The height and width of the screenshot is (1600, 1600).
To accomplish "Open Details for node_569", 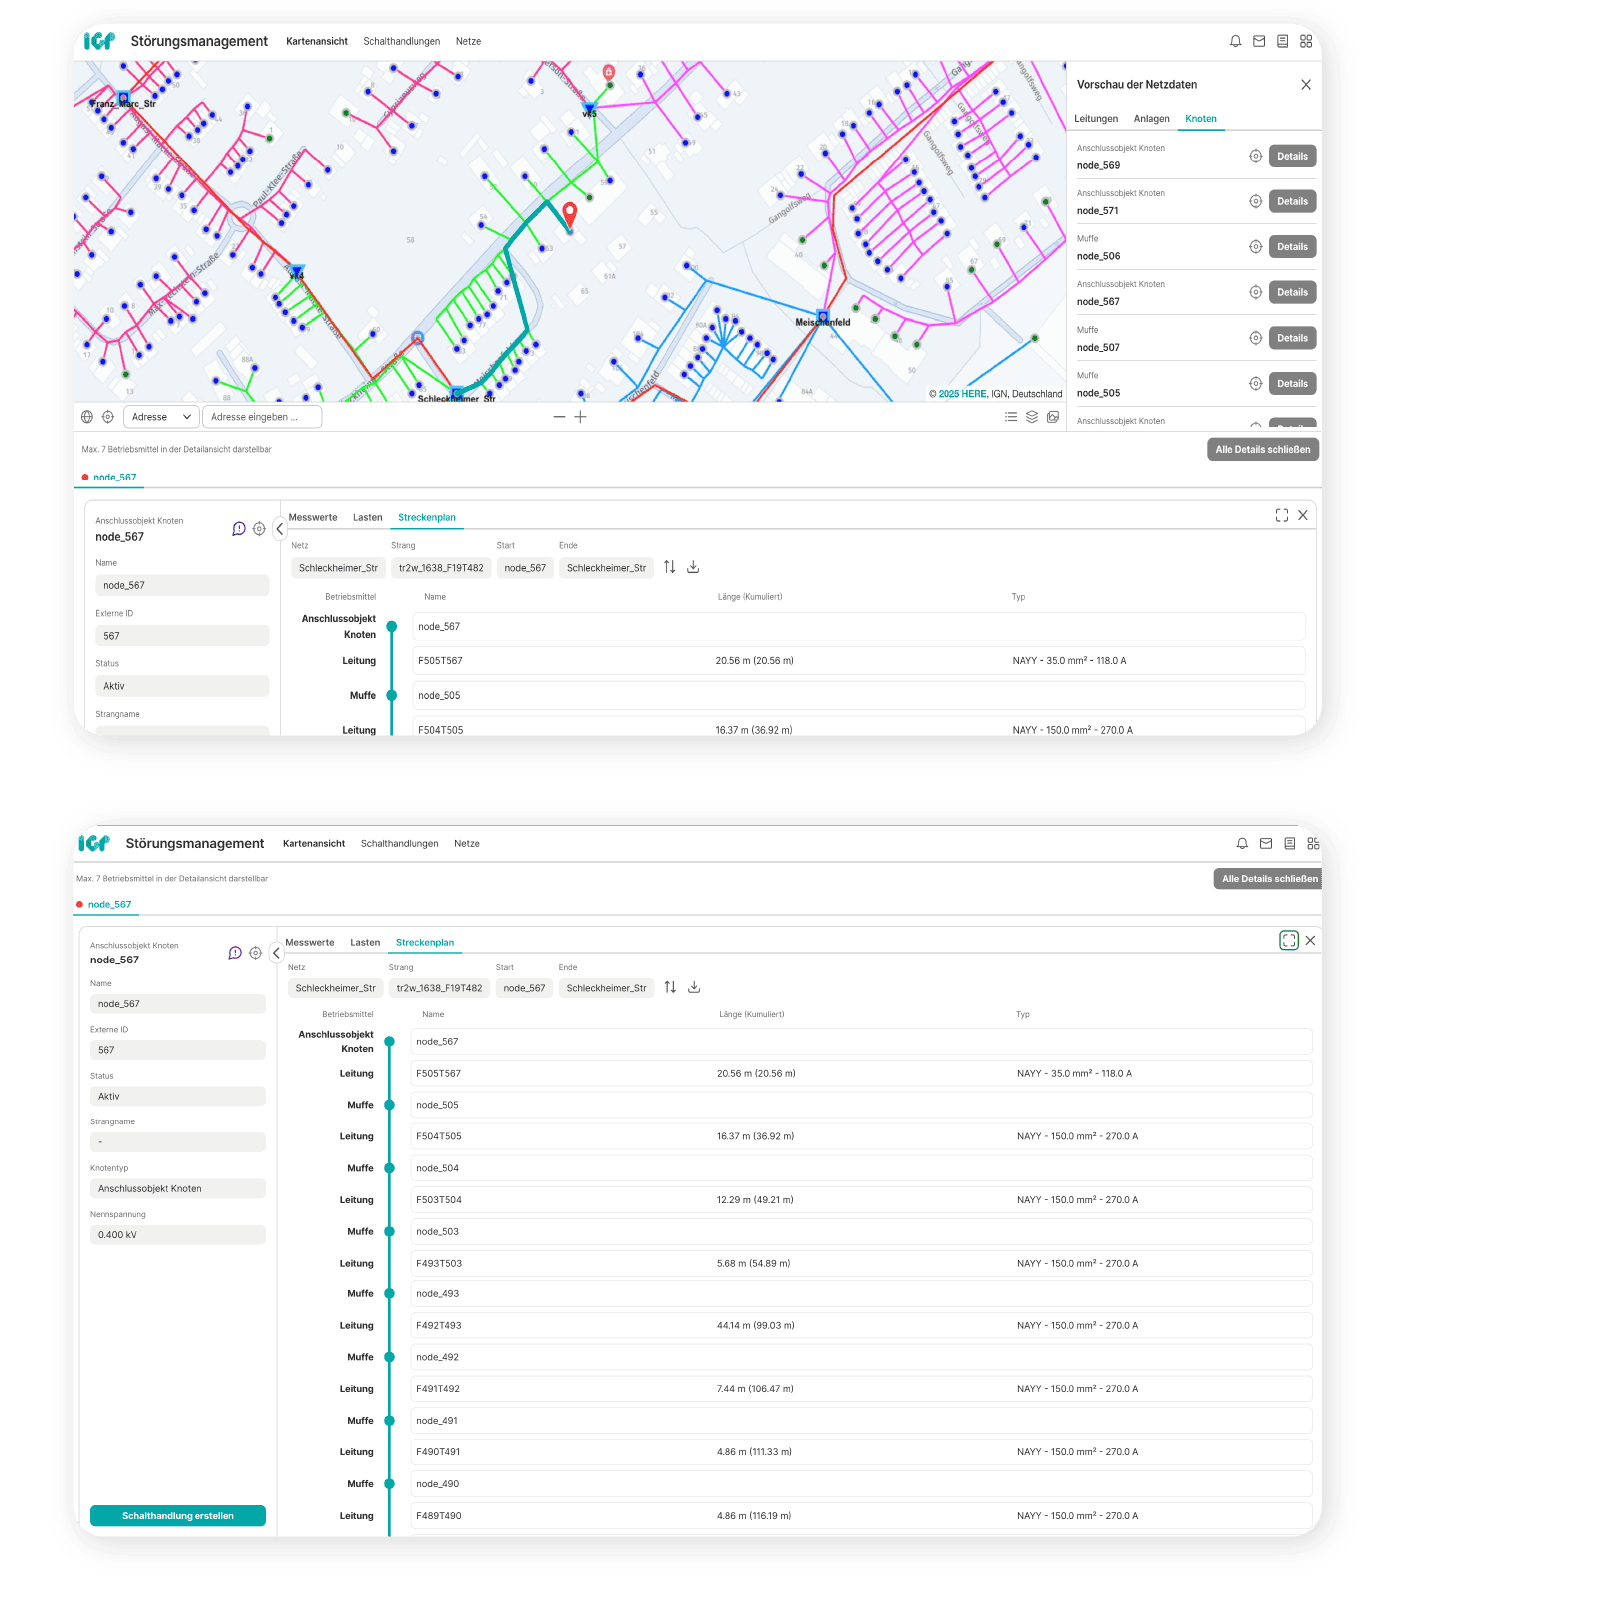I will click(x=1292, y=156).
